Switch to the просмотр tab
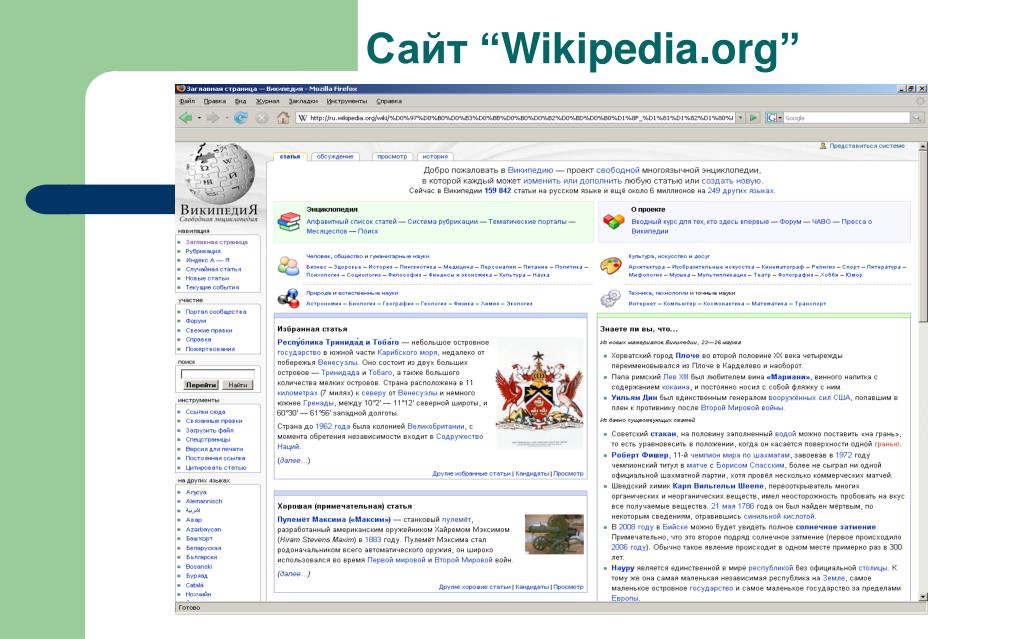 coord(392,157)
